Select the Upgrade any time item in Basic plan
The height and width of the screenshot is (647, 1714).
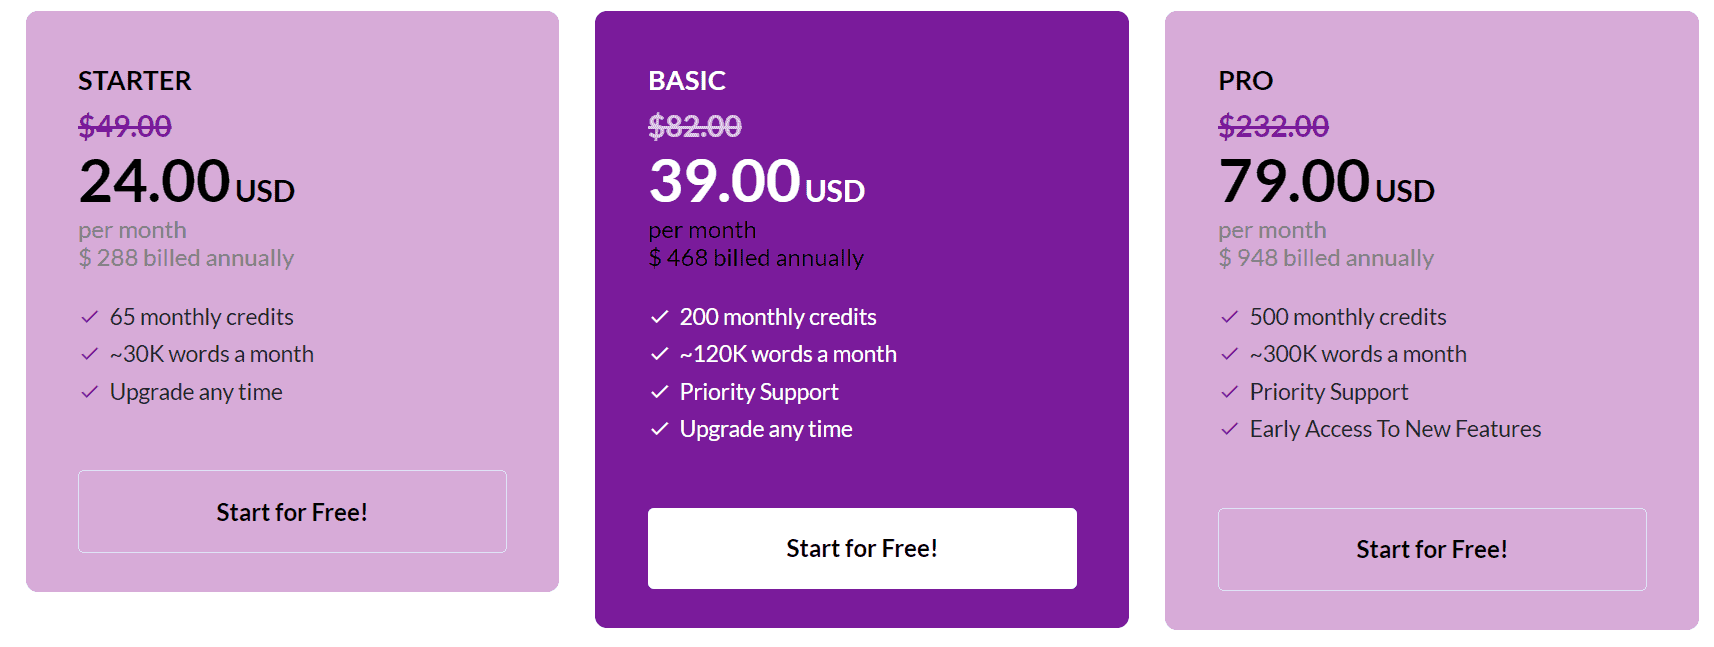765,429
